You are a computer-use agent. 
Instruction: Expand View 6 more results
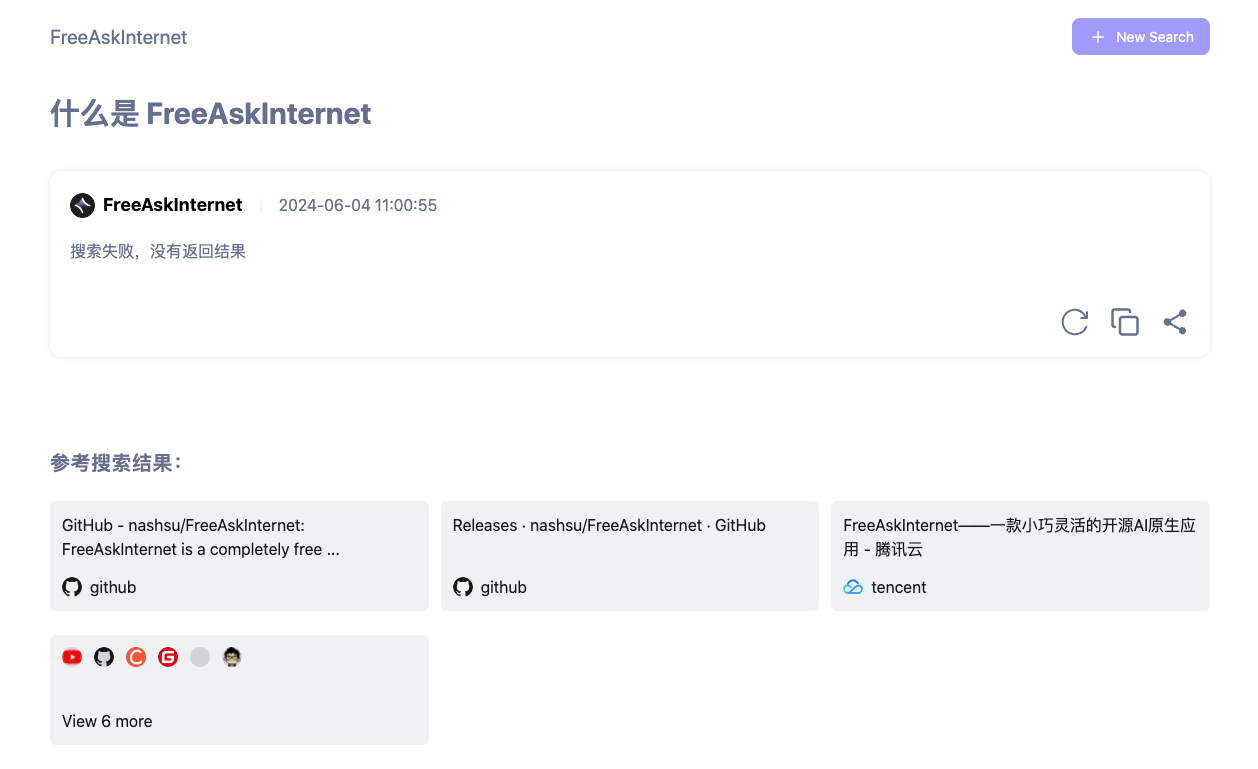(239, 690)
